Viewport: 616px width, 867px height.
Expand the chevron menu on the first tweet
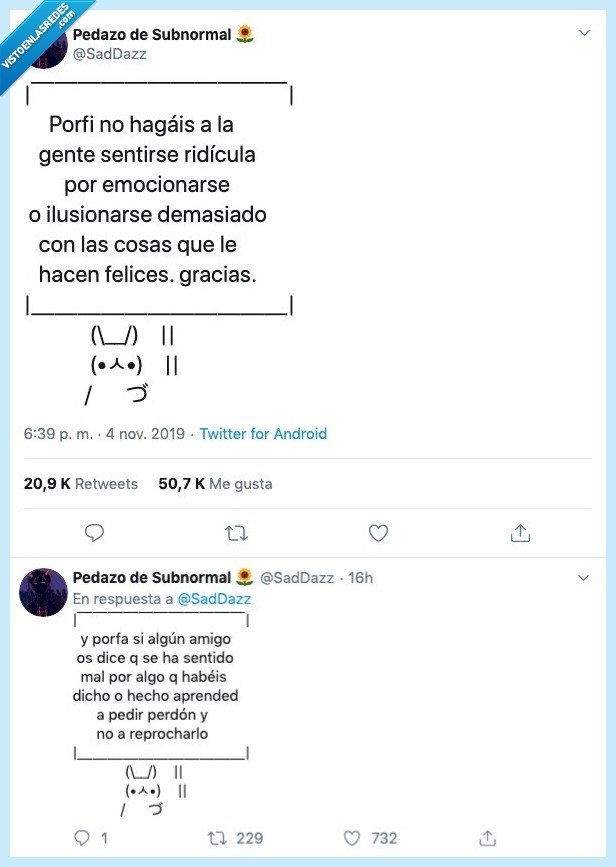click(x=584, y=32)
